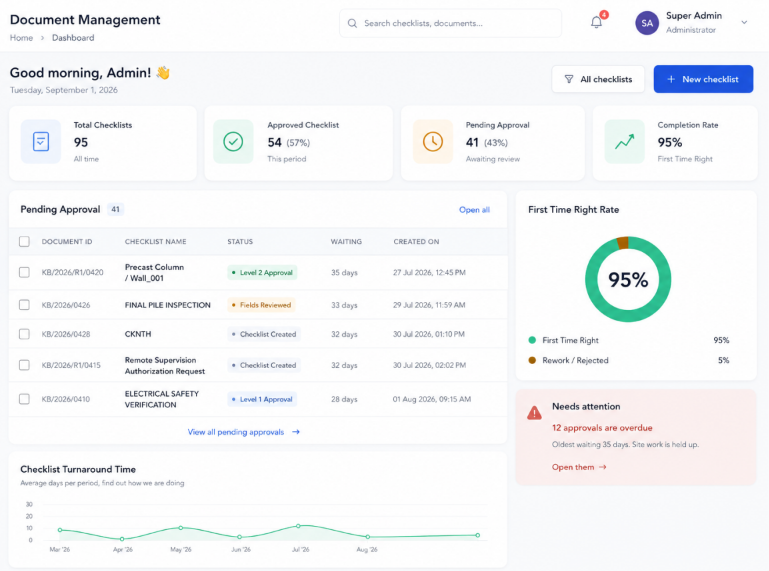
Task: Click the Approved Checklist value 54
Action: 274,142
